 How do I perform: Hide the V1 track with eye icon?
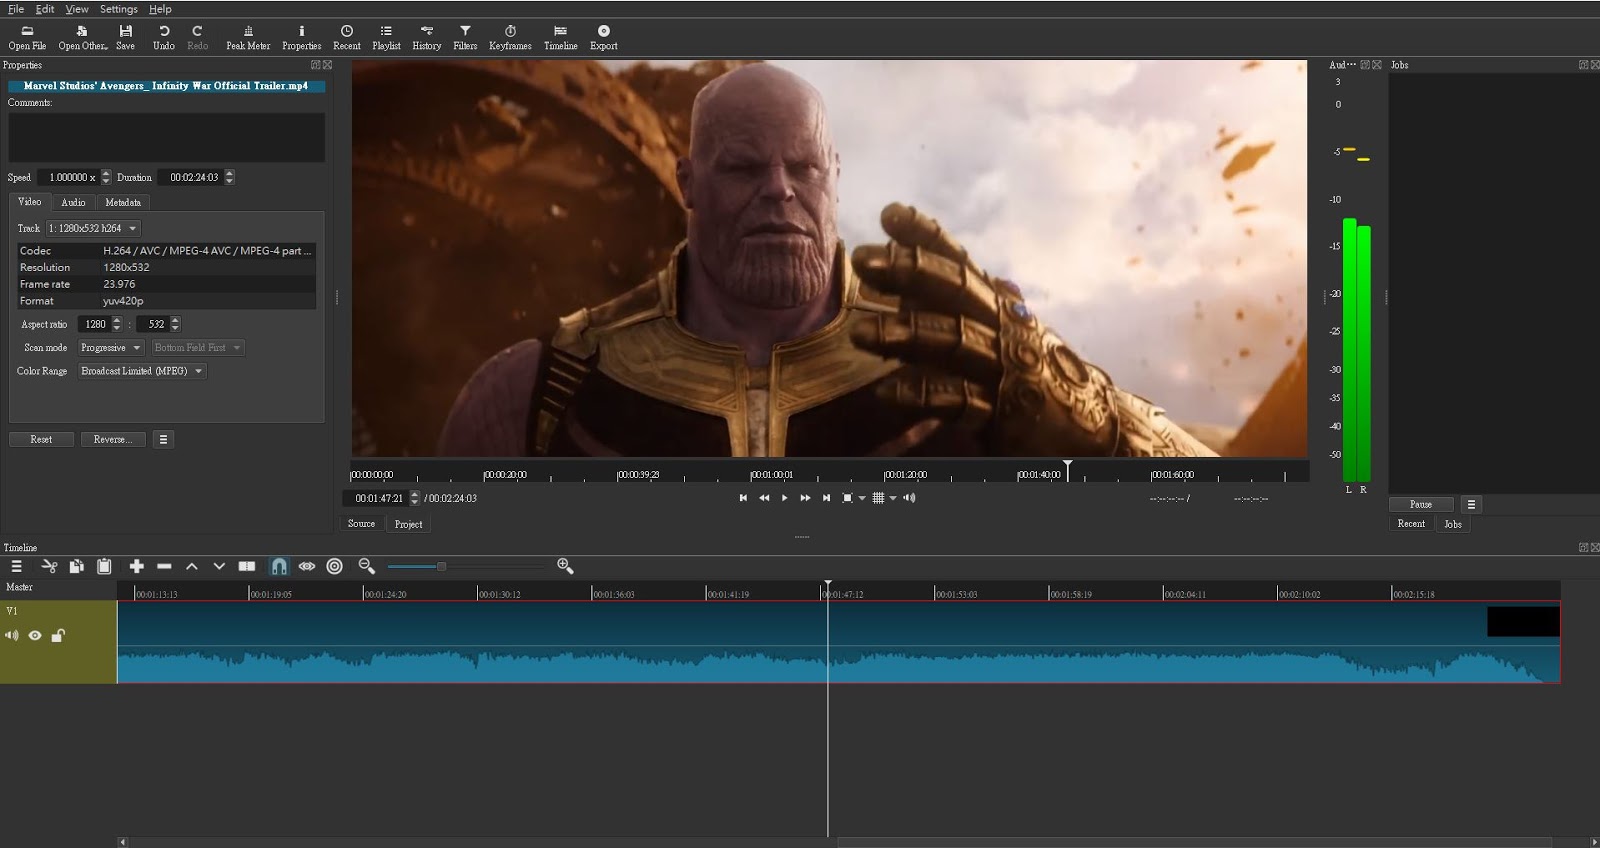tap(35, 635)
